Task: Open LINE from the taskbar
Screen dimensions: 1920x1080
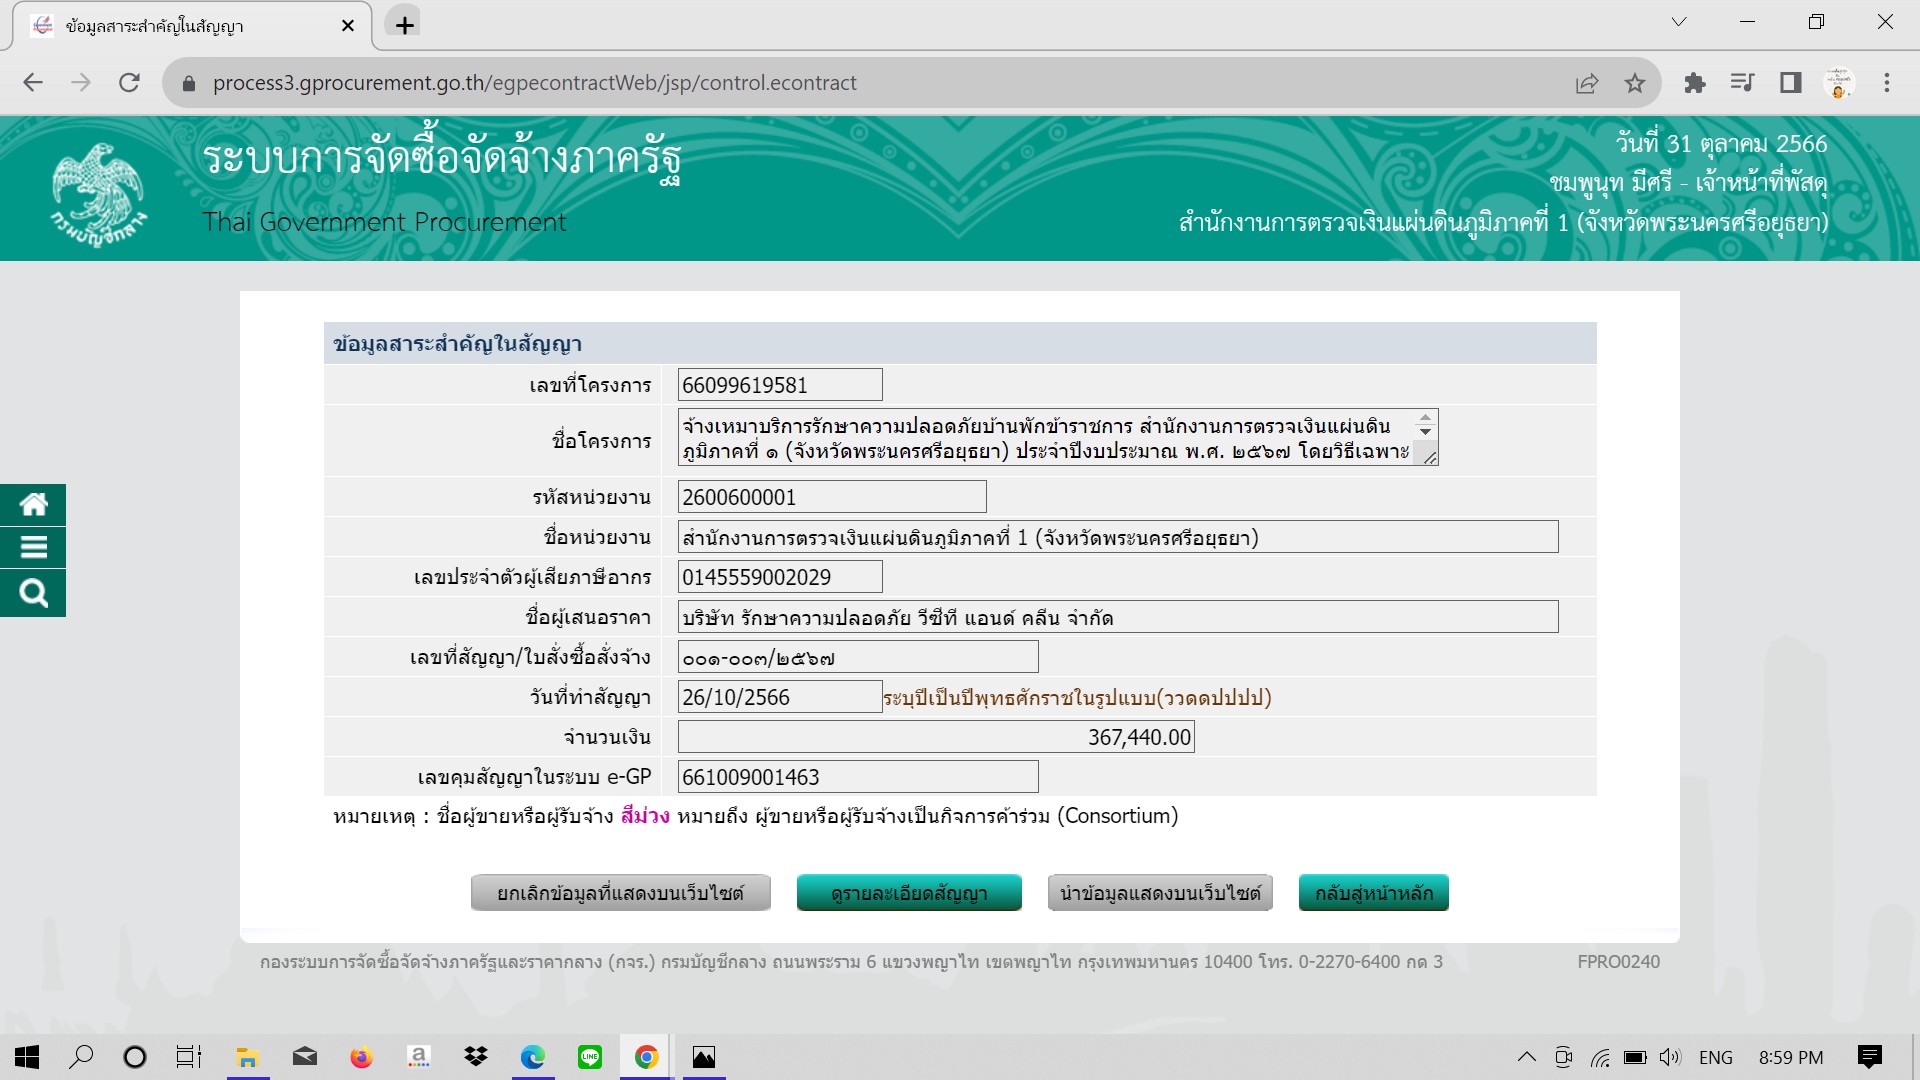Action: point(590,1056)
